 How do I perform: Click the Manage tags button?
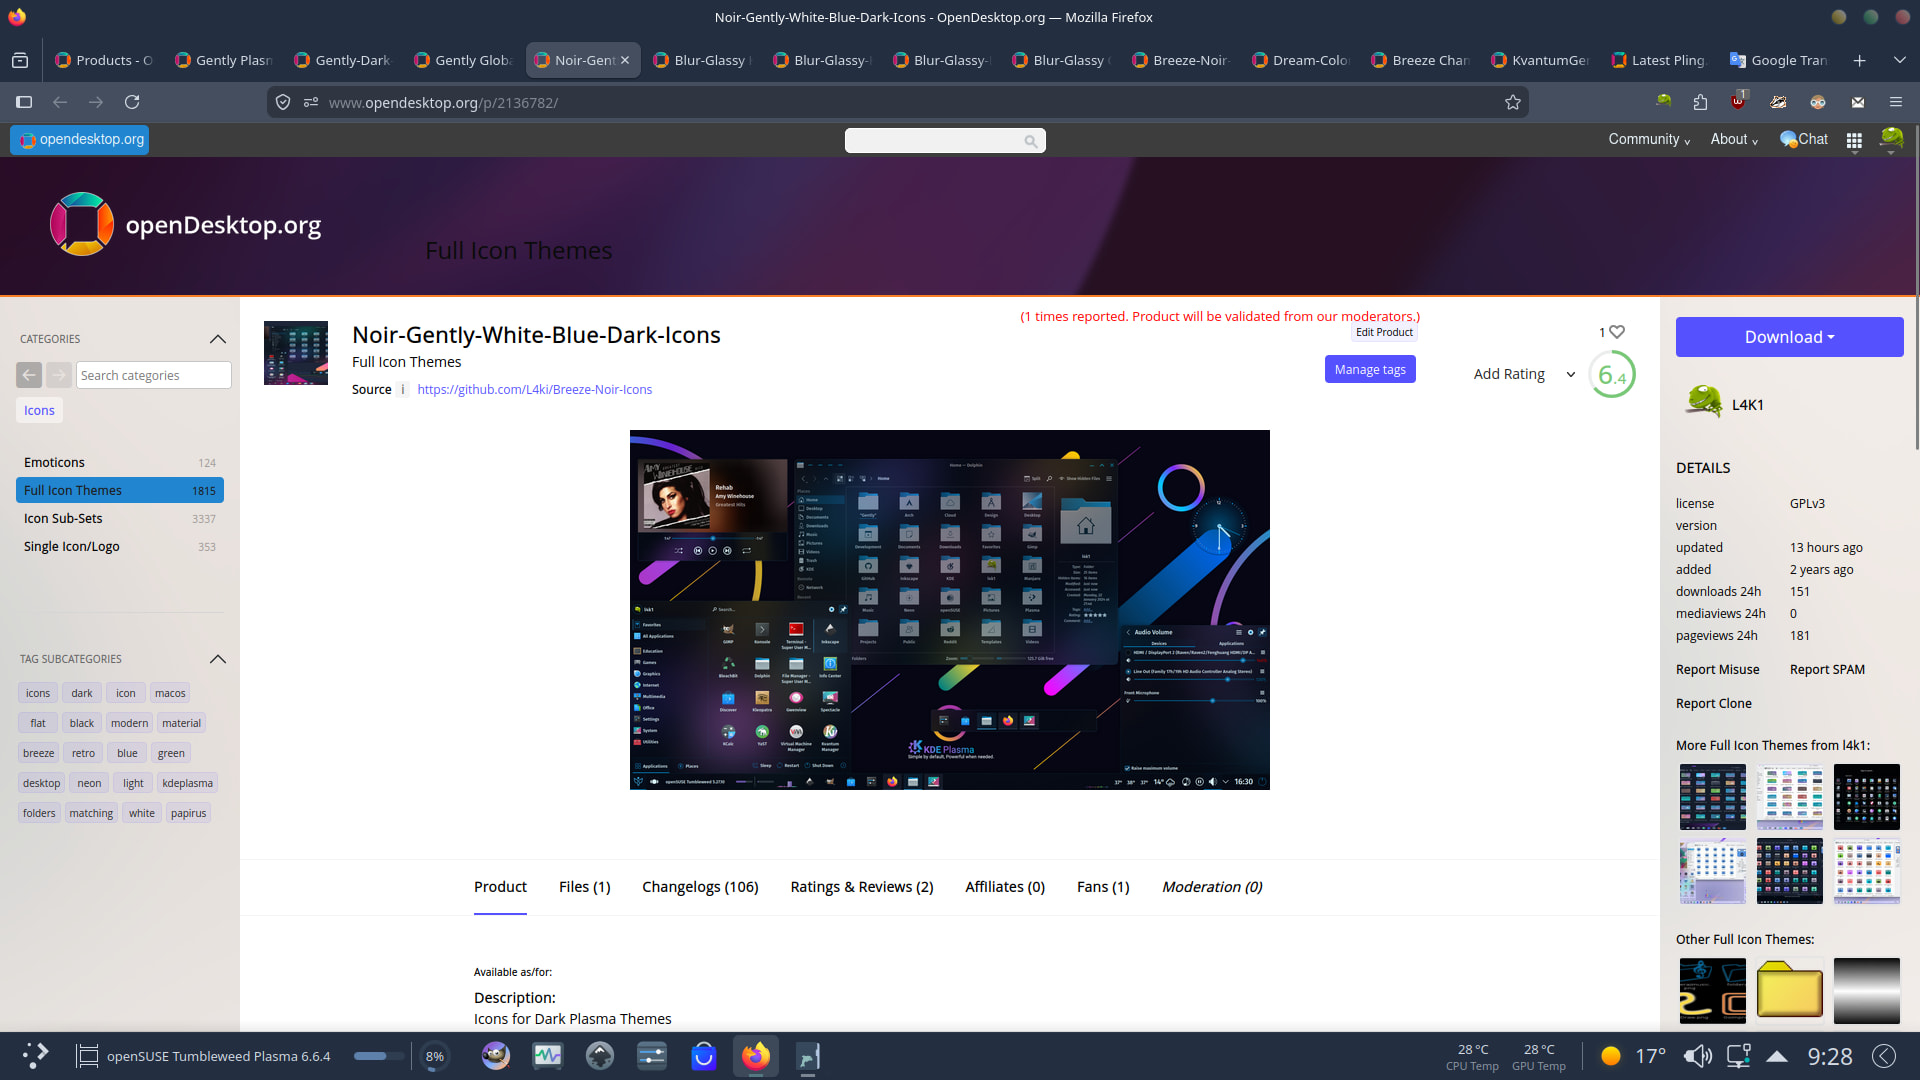pyautogui.click(x=1369, y=369)
